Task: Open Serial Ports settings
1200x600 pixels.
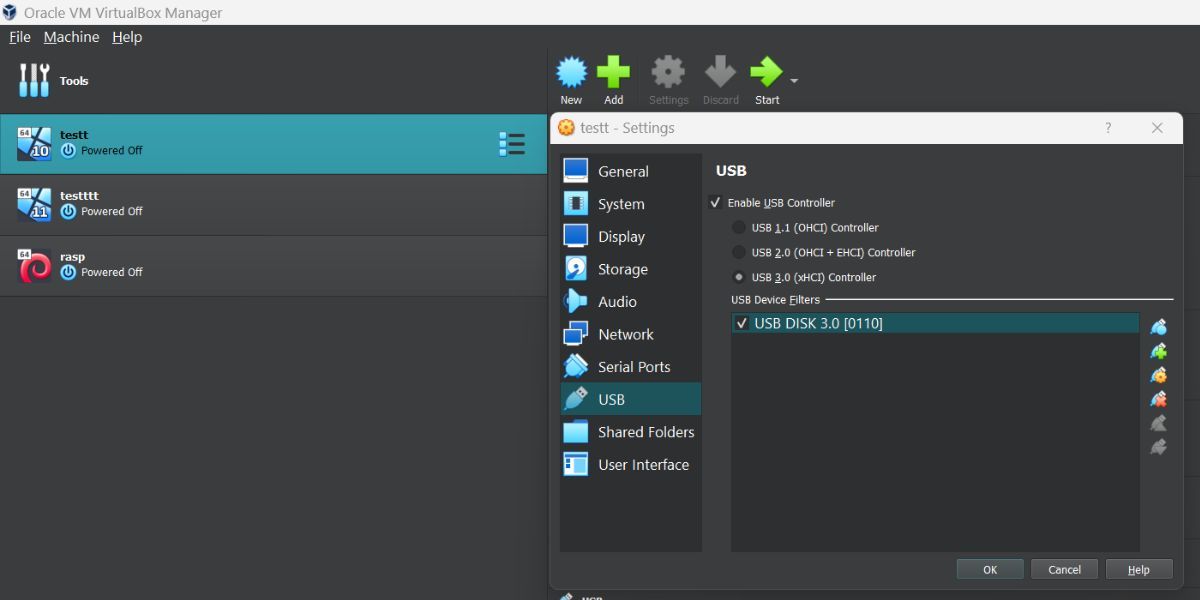Action: 634,366
